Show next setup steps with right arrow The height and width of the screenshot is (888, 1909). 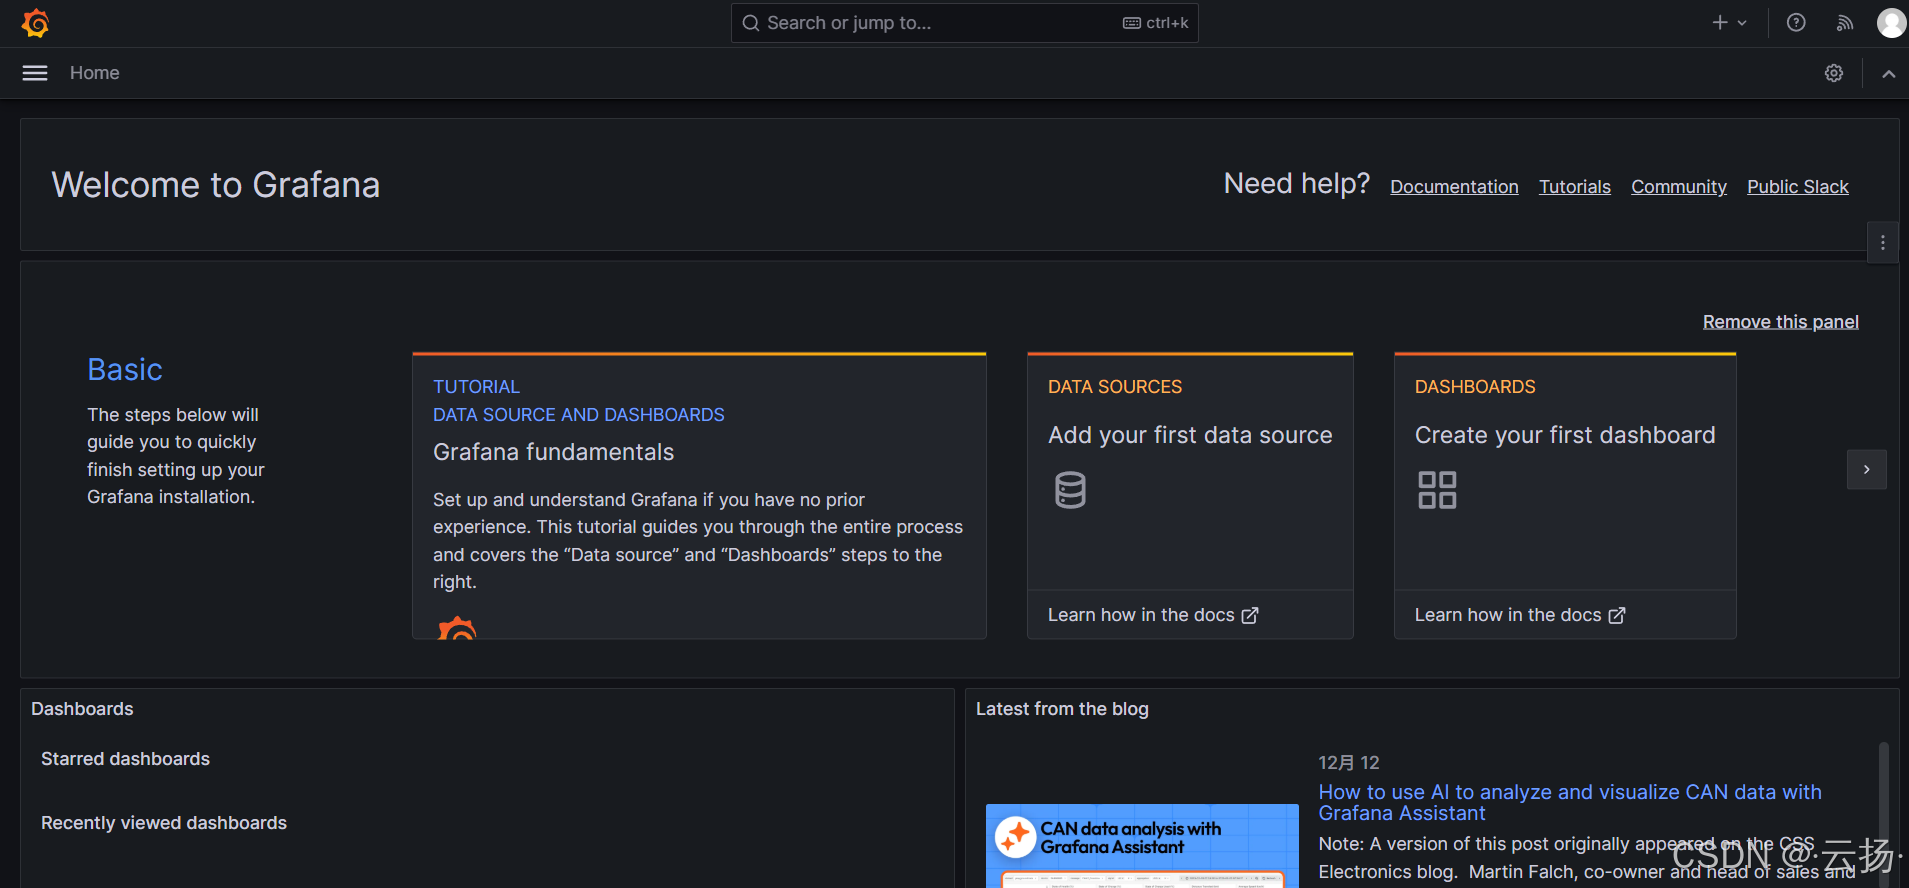[x=1866, y=470]
